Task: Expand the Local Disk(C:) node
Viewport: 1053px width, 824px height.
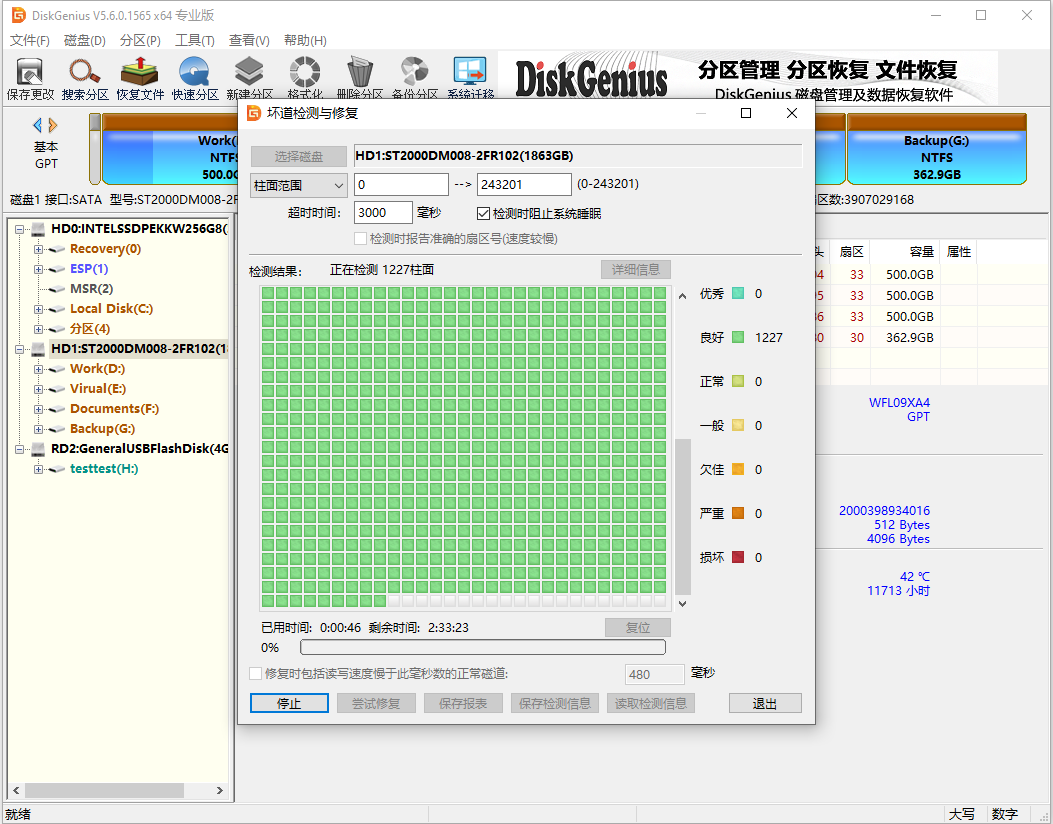Action: click(x=38, y=310)
